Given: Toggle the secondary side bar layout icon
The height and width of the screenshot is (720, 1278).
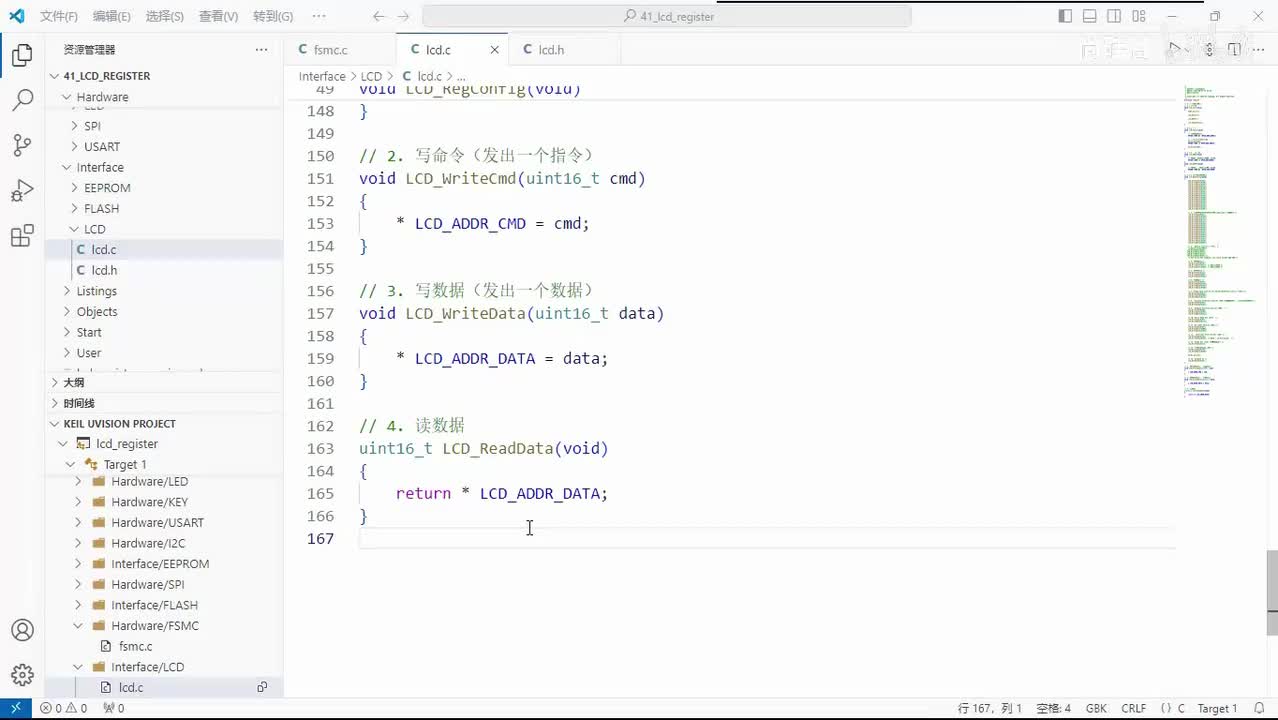Looking at the screenshot, I should [x=1114, y=16].
